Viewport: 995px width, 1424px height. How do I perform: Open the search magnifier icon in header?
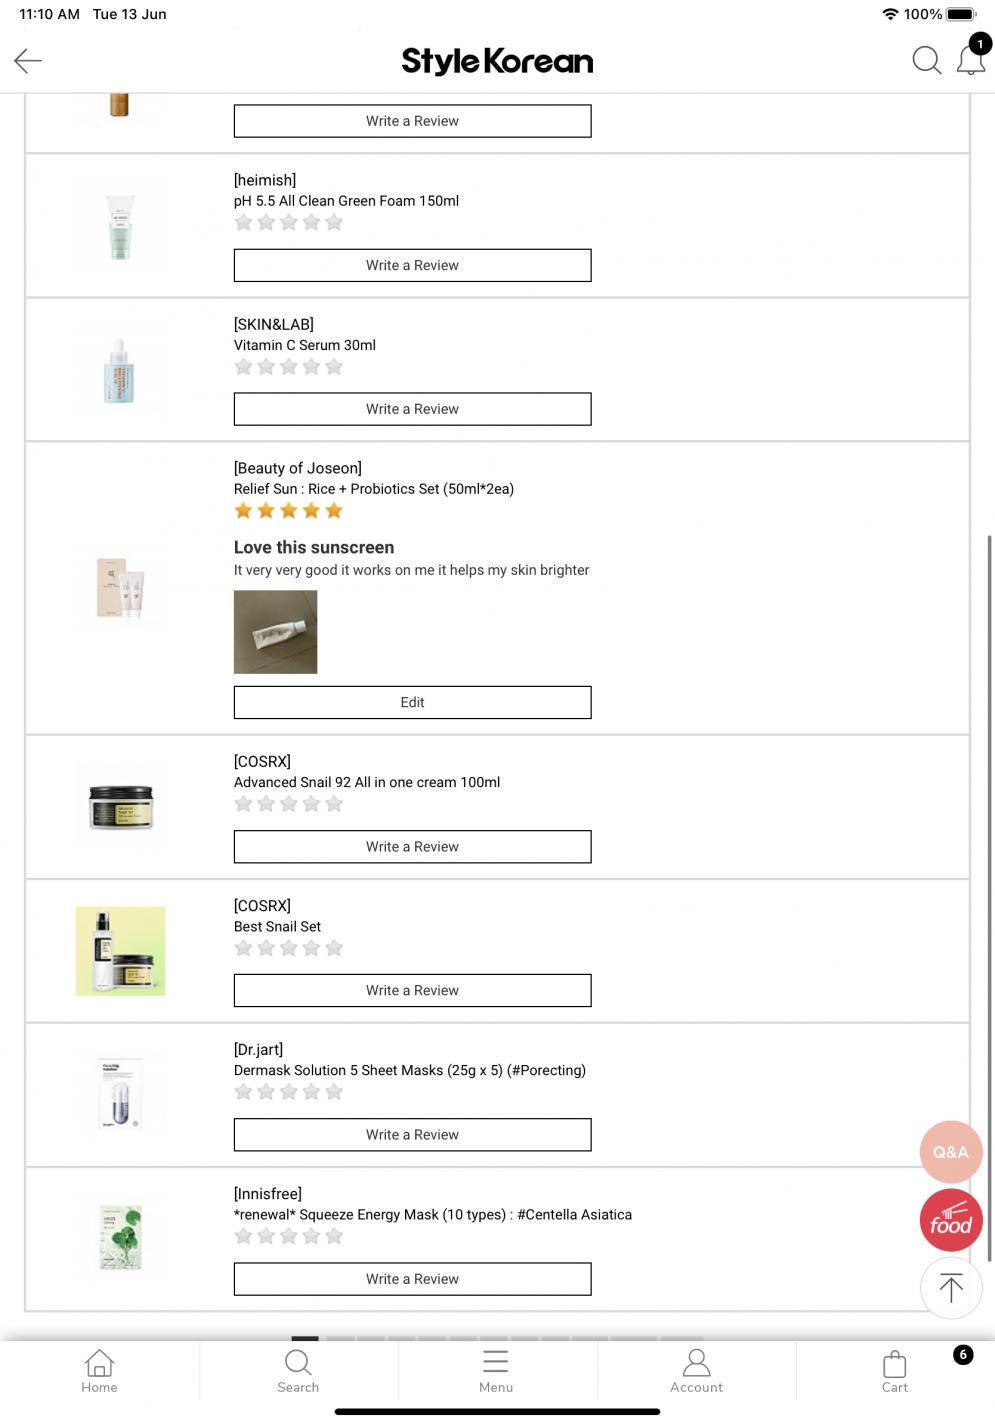point(926,61)
